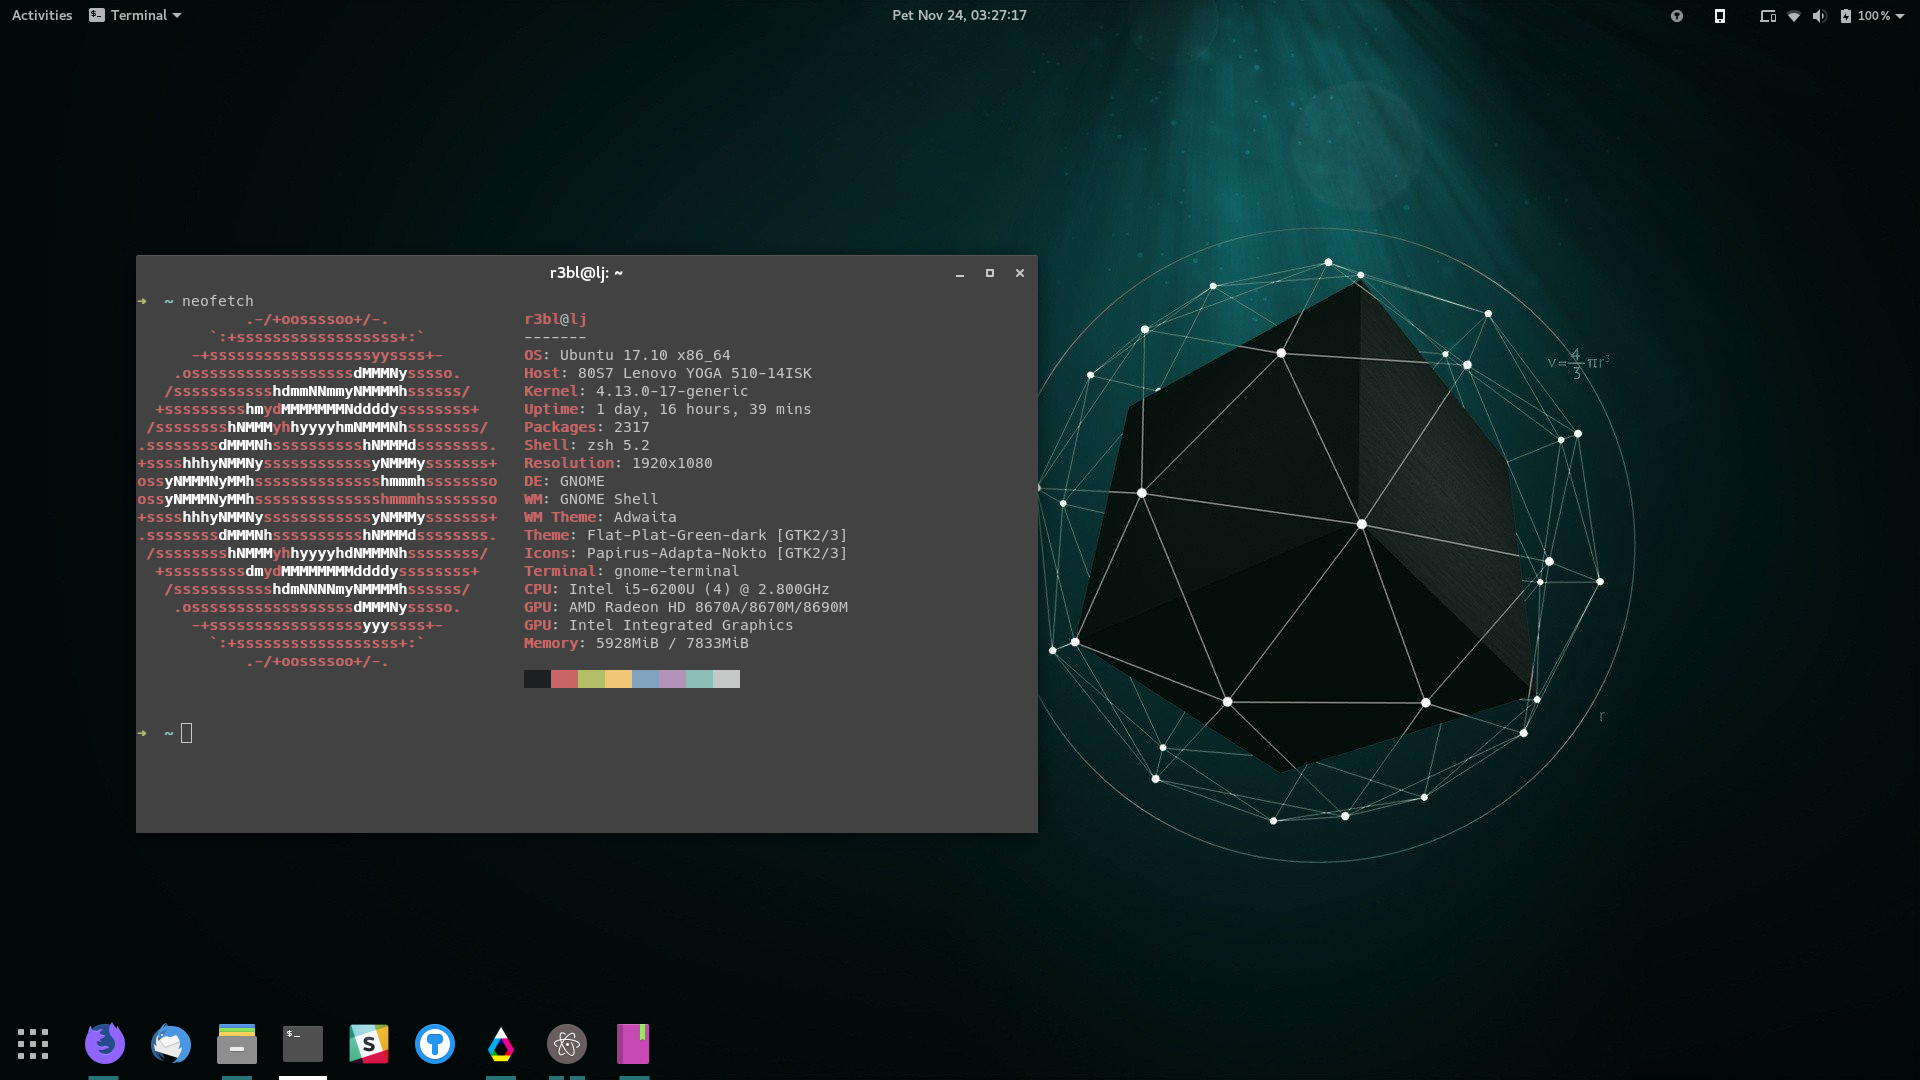Open the blue T app icon

coord(435,1044)
